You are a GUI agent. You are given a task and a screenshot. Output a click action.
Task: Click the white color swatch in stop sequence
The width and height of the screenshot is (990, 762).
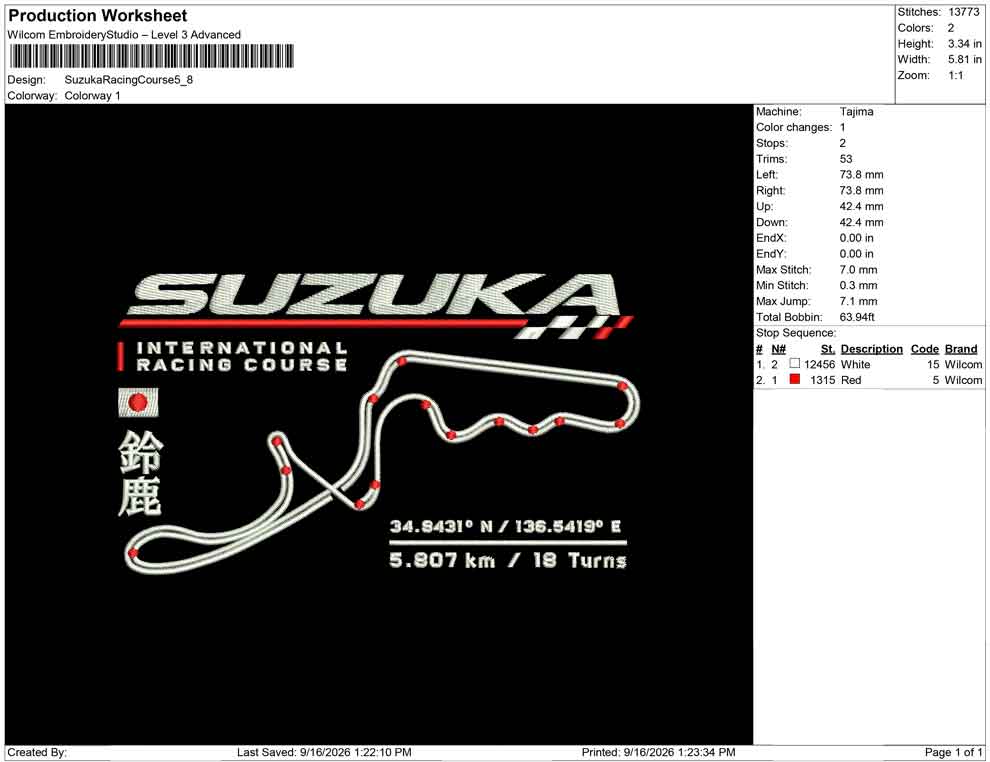pos(795,364)
